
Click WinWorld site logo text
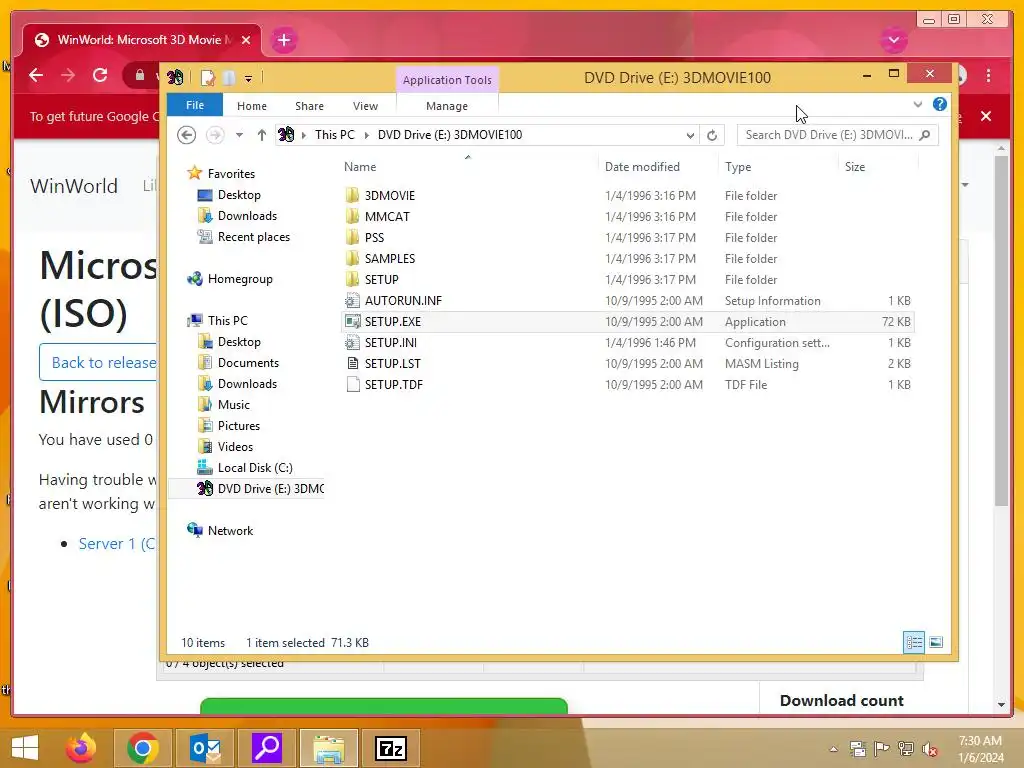tap(74, 186)
